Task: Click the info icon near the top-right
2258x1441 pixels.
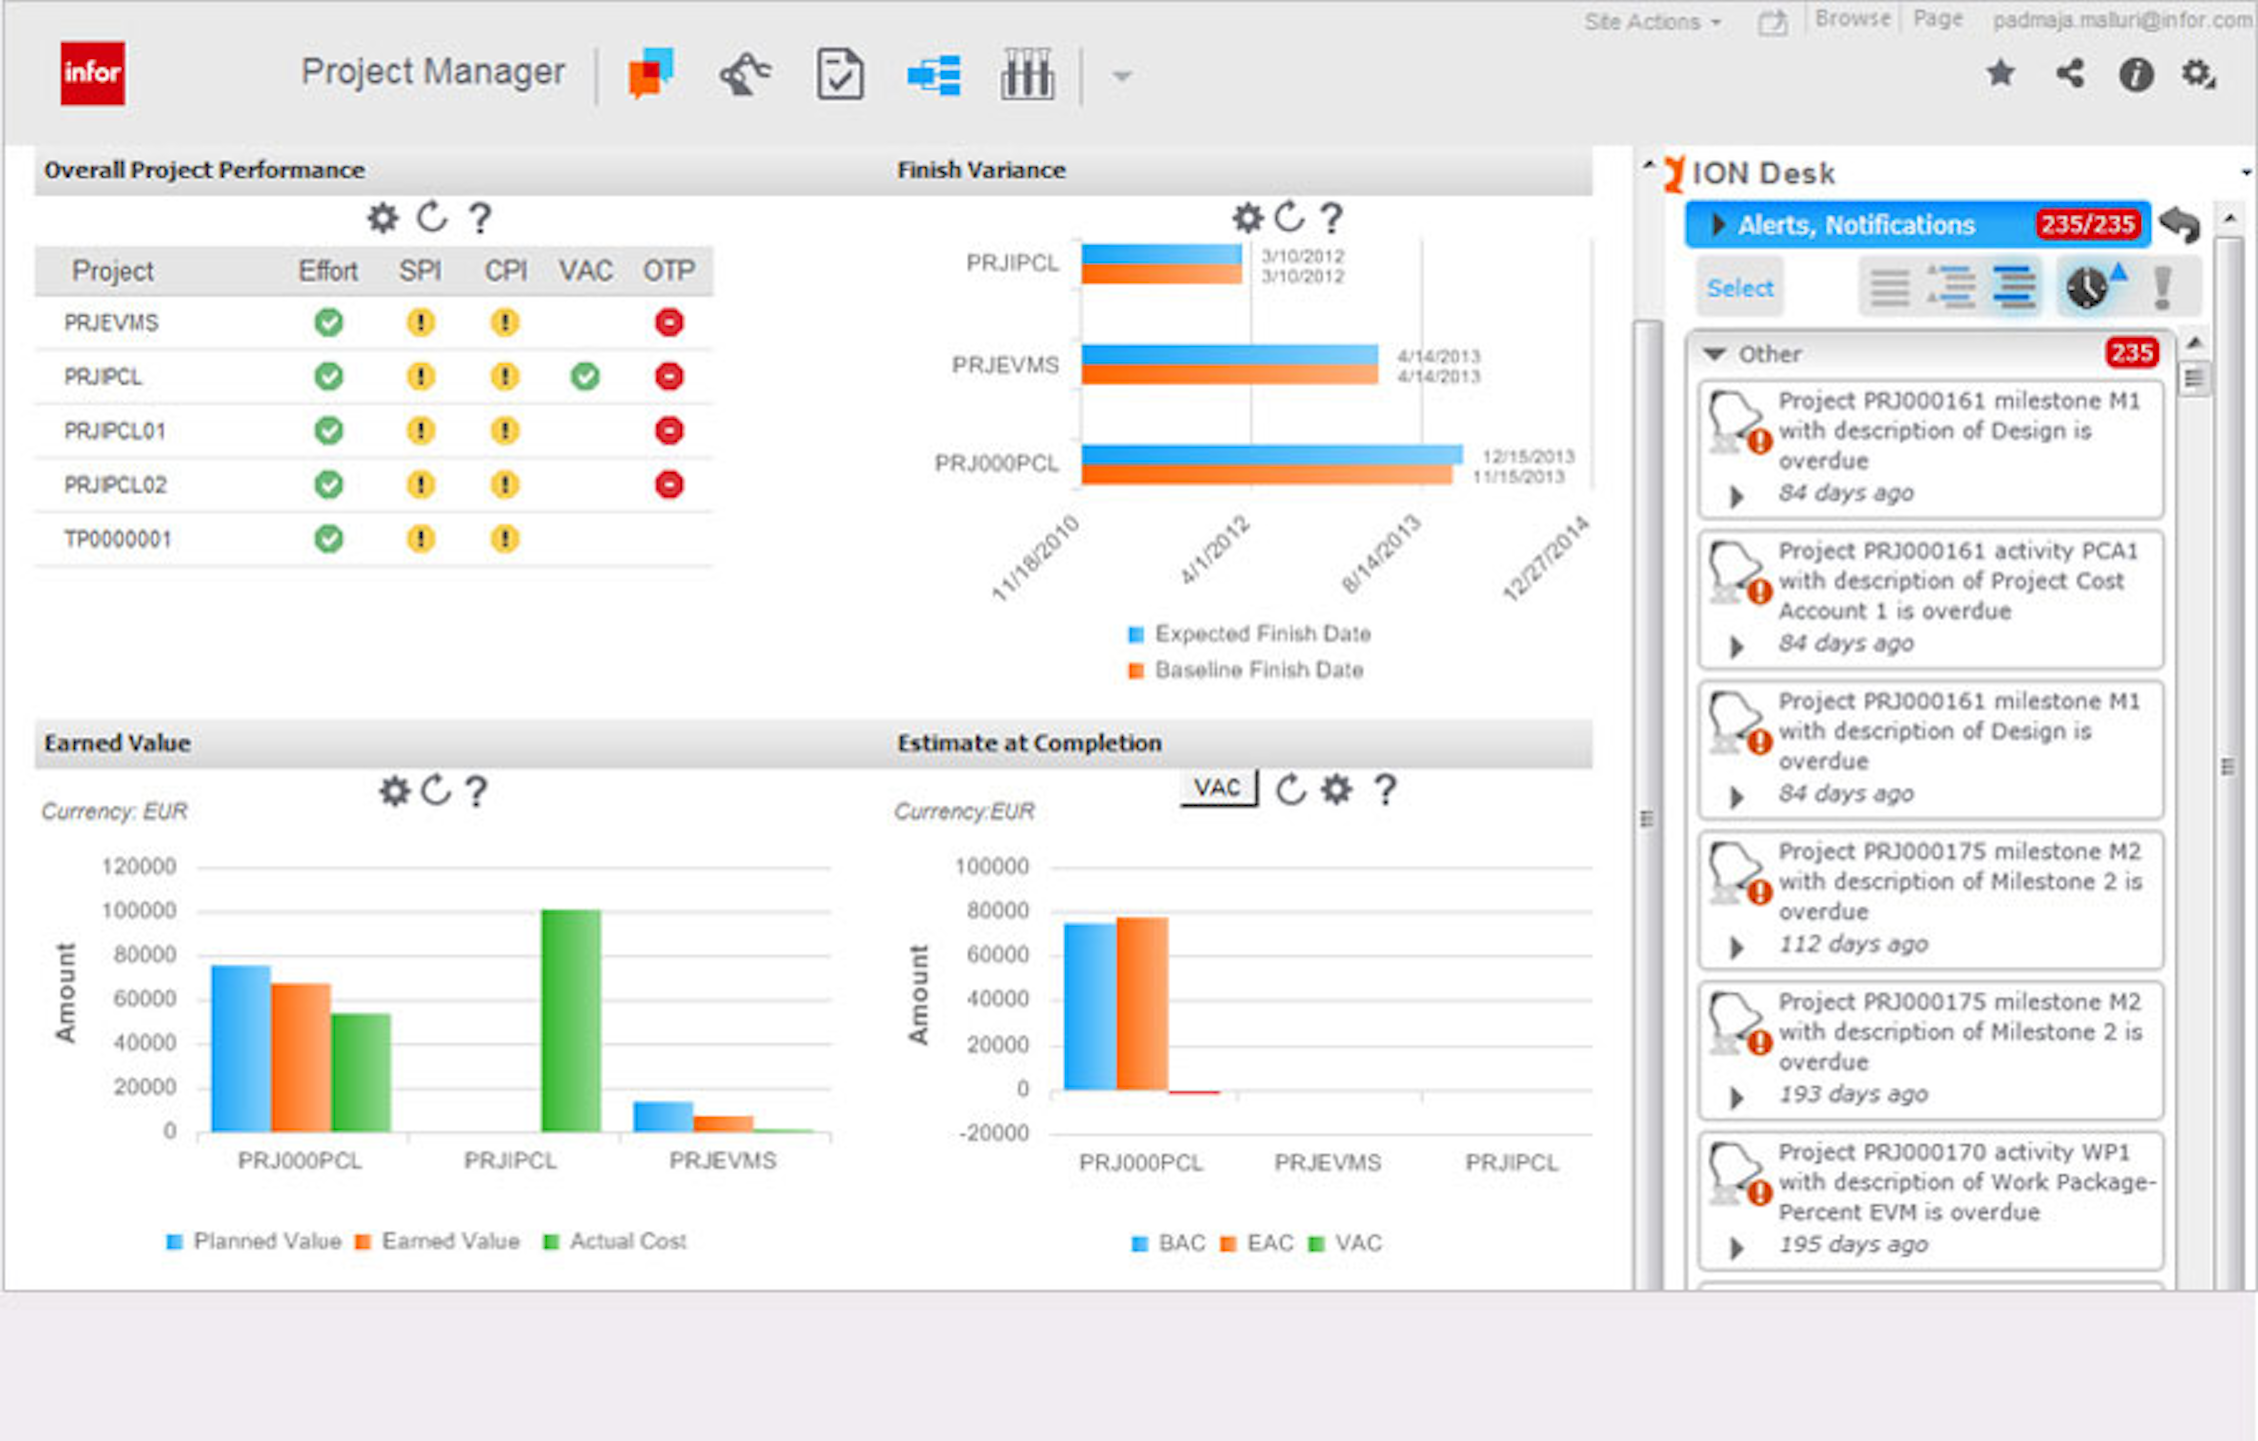Action: 2137,75
